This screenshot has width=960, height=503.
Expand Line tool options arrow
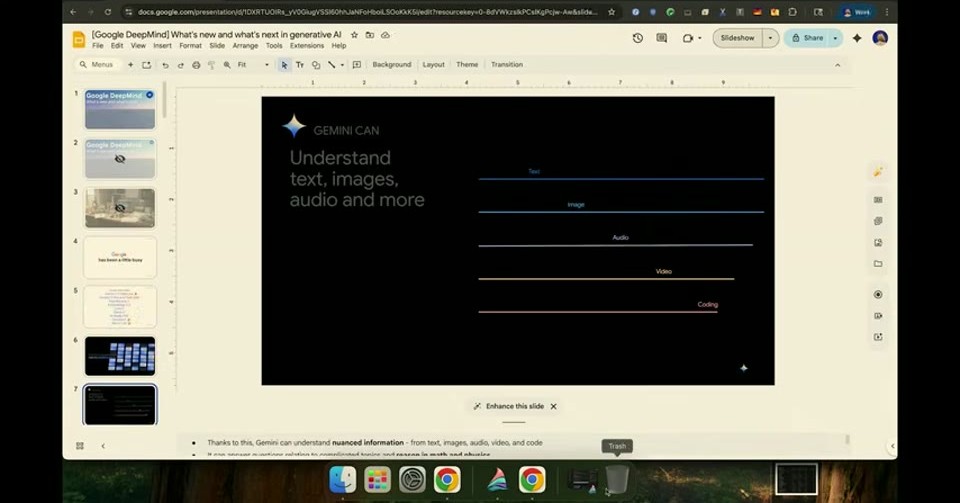coord(342,65)
